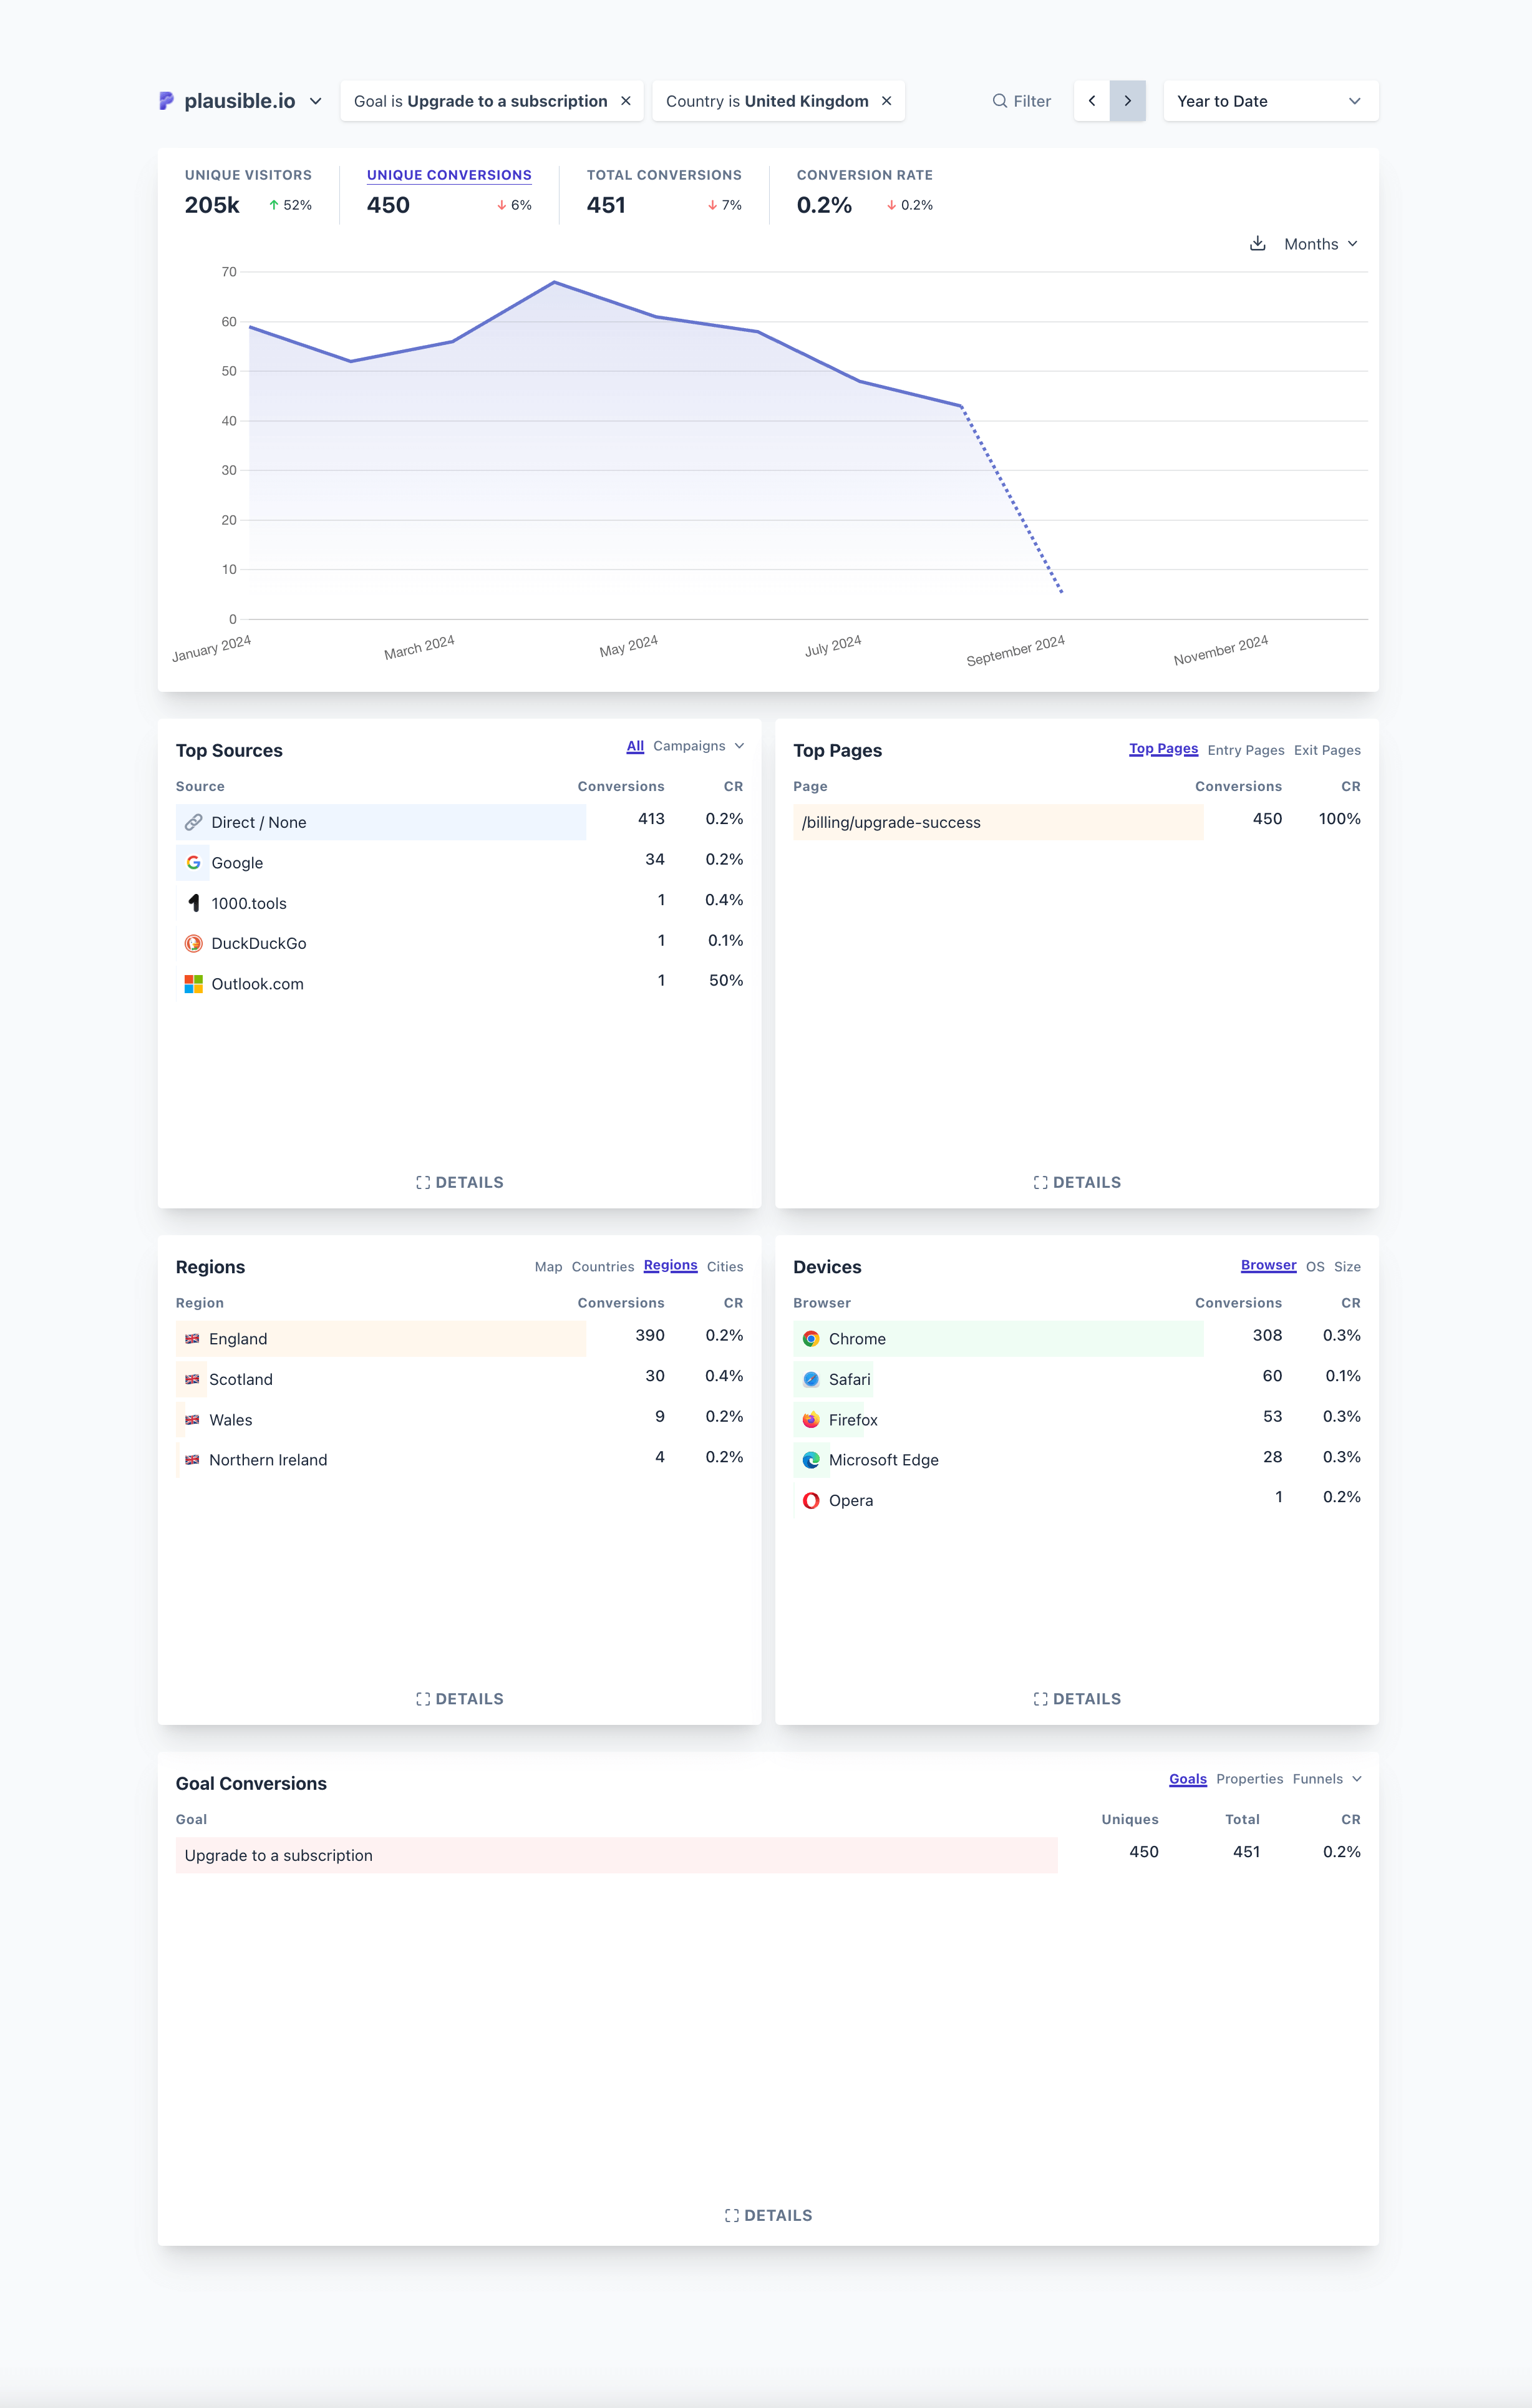Switch to the Cities tab
Image resolution: width=1532 pixels, height=2408 pixels.
tap(725, 1266)
